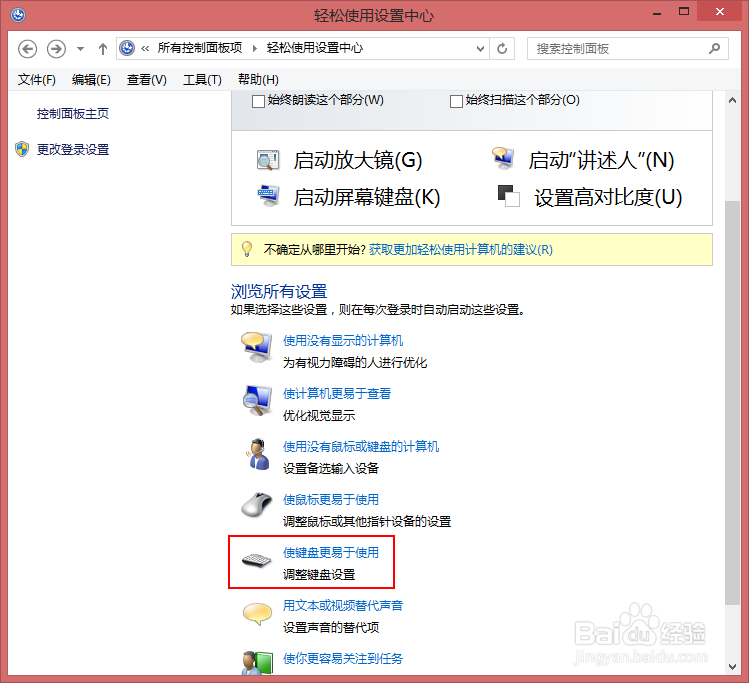This screenshot has width=749, height=683.
Task: Click the headset person icon
Action: 257,454
